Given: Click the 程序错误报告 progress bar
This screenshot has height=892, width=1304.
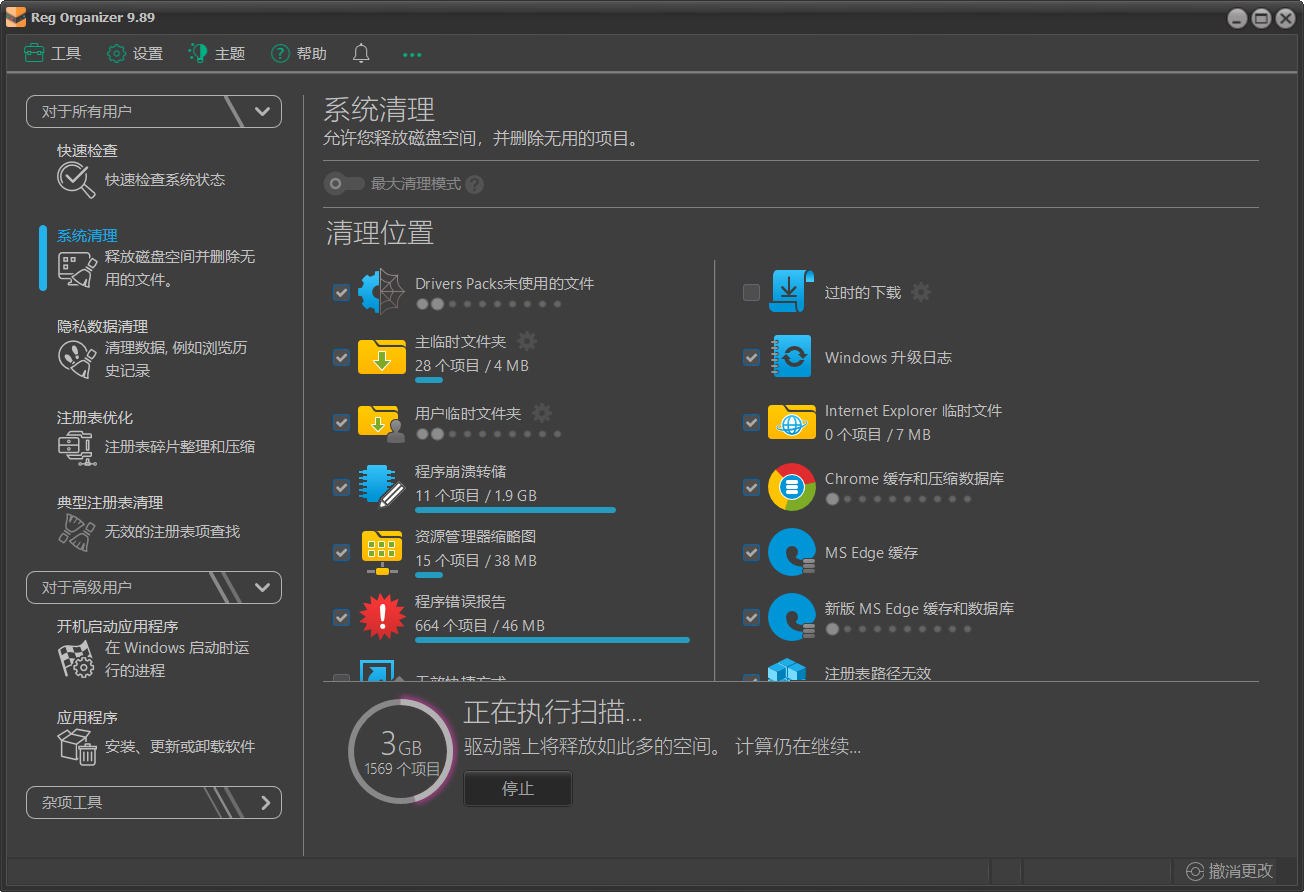Looking at the screenshot, I should point(552,640).
